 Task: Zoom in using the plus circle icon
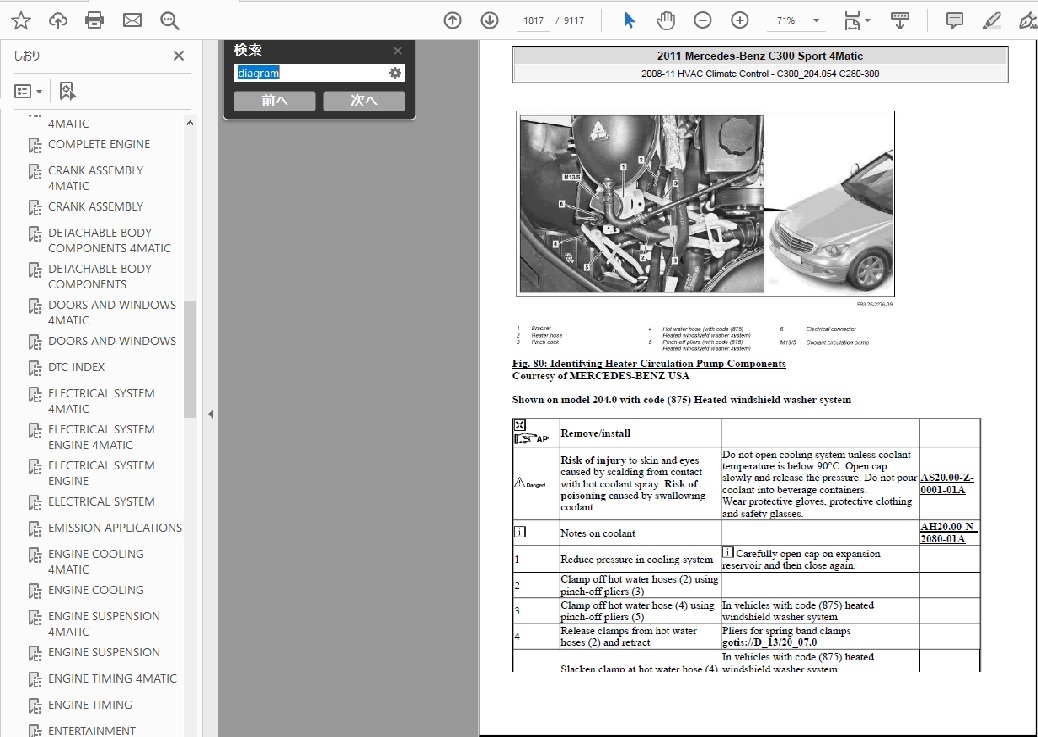[x=739, y=21]
